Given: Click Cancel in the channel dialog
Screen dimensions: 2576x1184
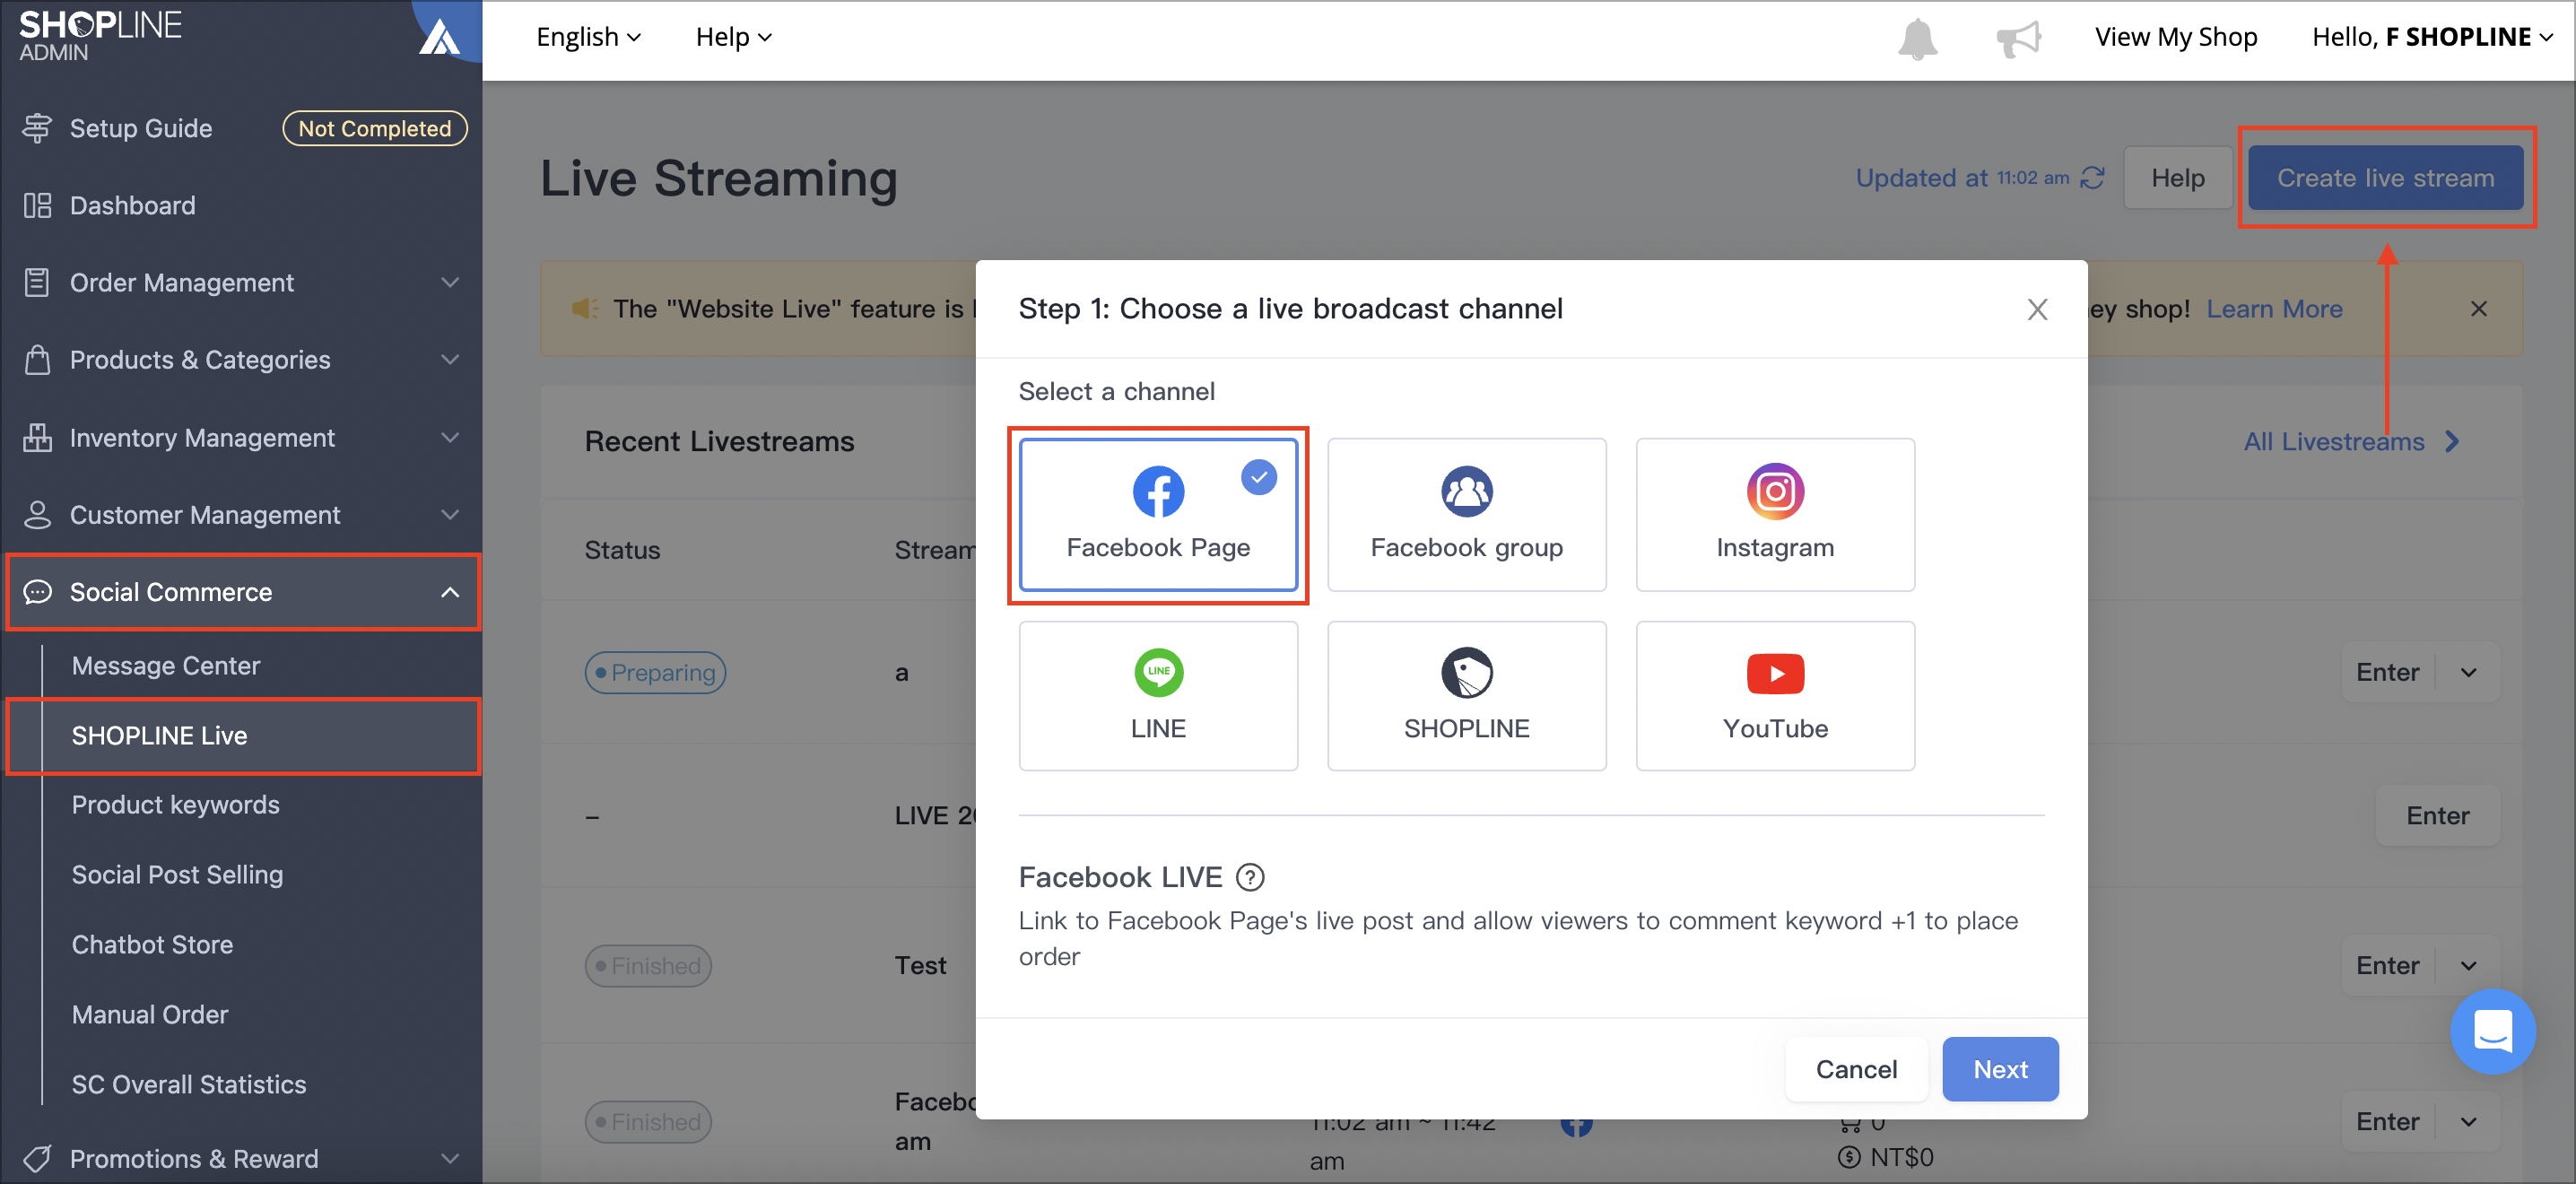Looking at the screenshot, I should (1856, 1069).
